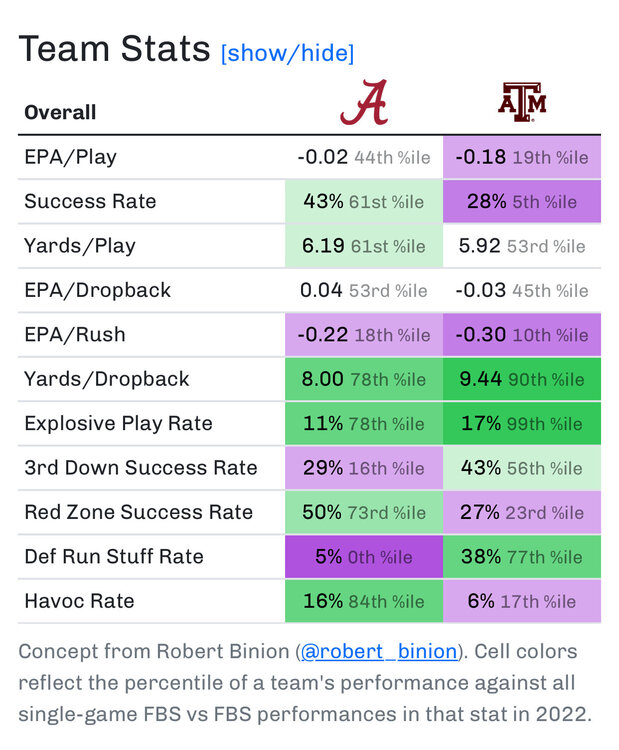Select the EPA/Play row label
Viewport: 619px width, 750px height.
[70, 157]
